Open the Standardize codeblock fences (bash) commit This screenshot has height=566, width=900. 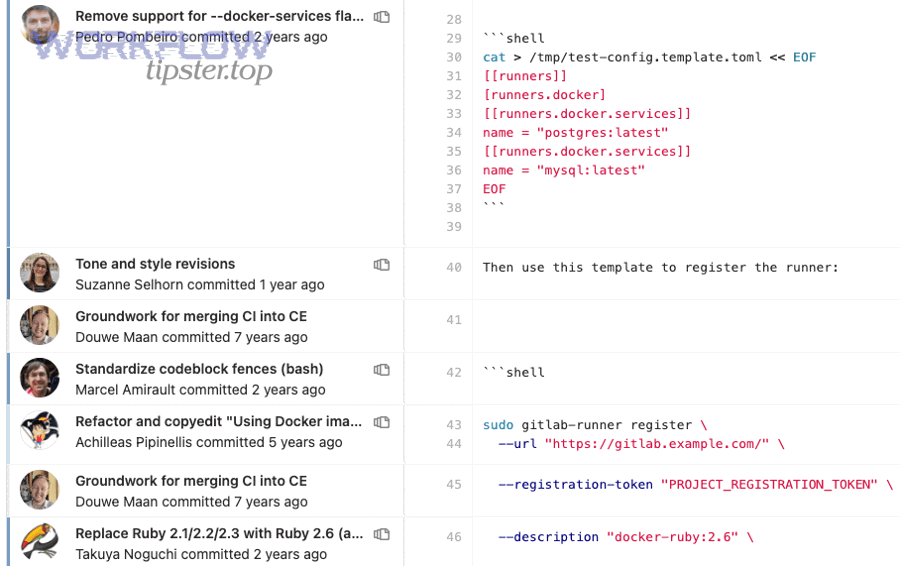(x=197, y=369)
